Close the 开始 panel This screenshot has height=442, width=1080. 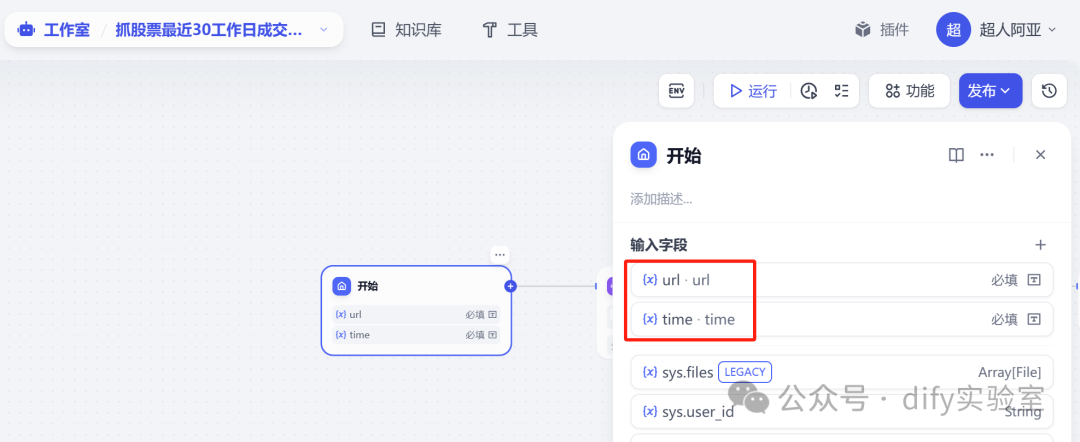click(1041, 155)
